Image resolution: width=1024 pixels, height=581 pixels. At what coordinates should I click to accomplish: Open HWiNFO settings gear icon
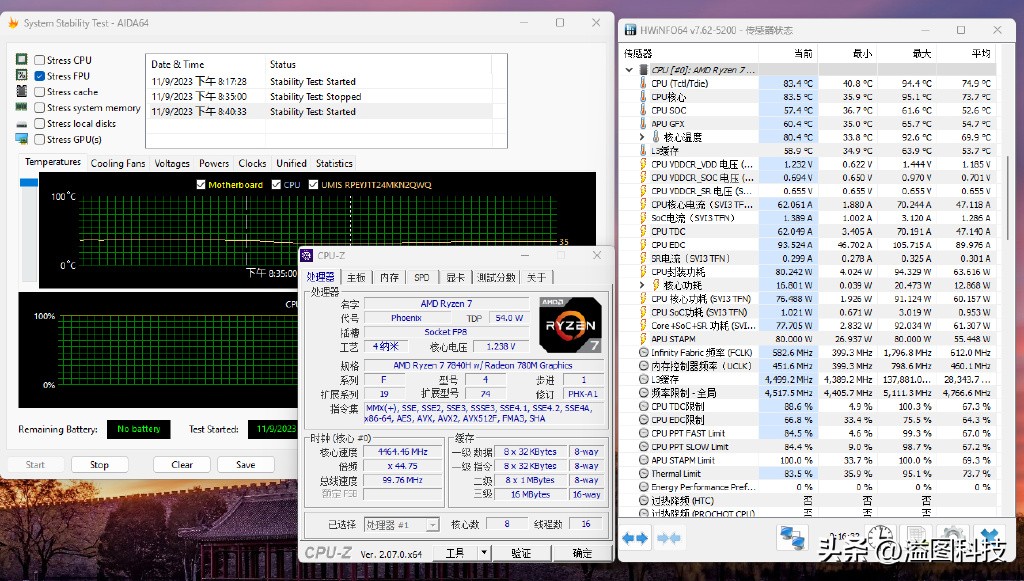[x=953, y=537]
